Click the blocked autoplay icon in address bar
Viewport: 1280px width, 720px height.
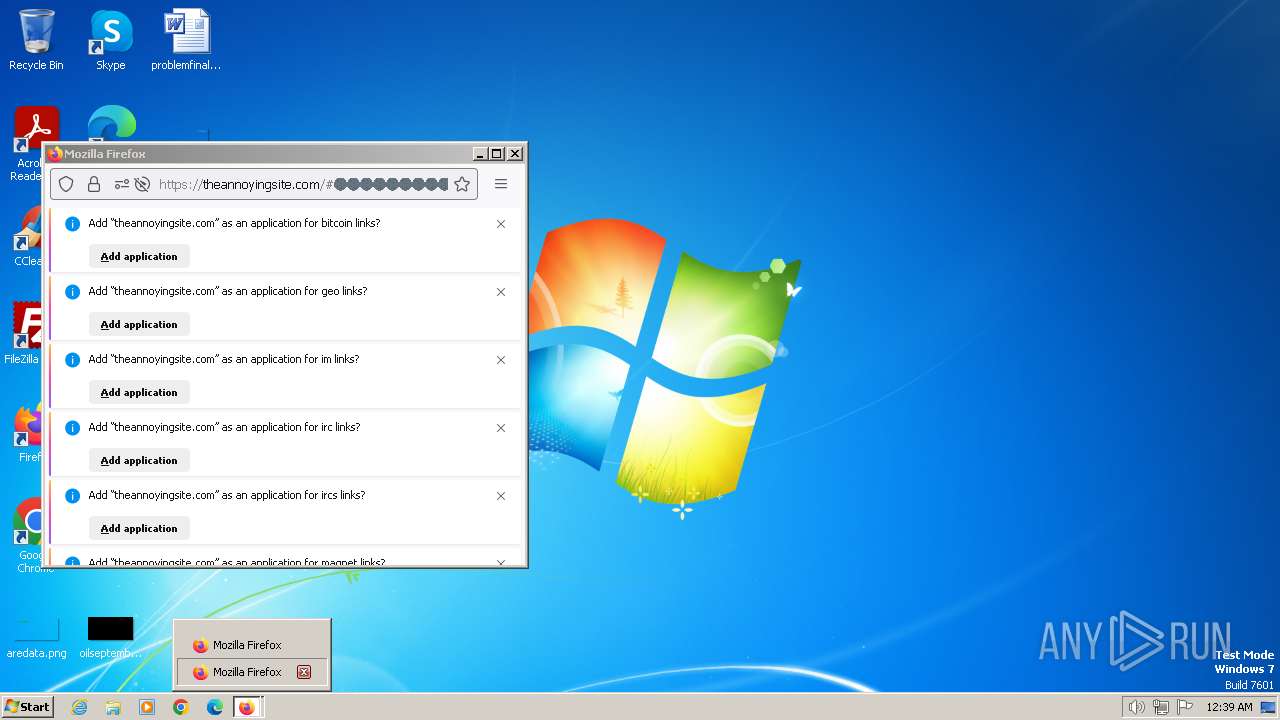142,184
